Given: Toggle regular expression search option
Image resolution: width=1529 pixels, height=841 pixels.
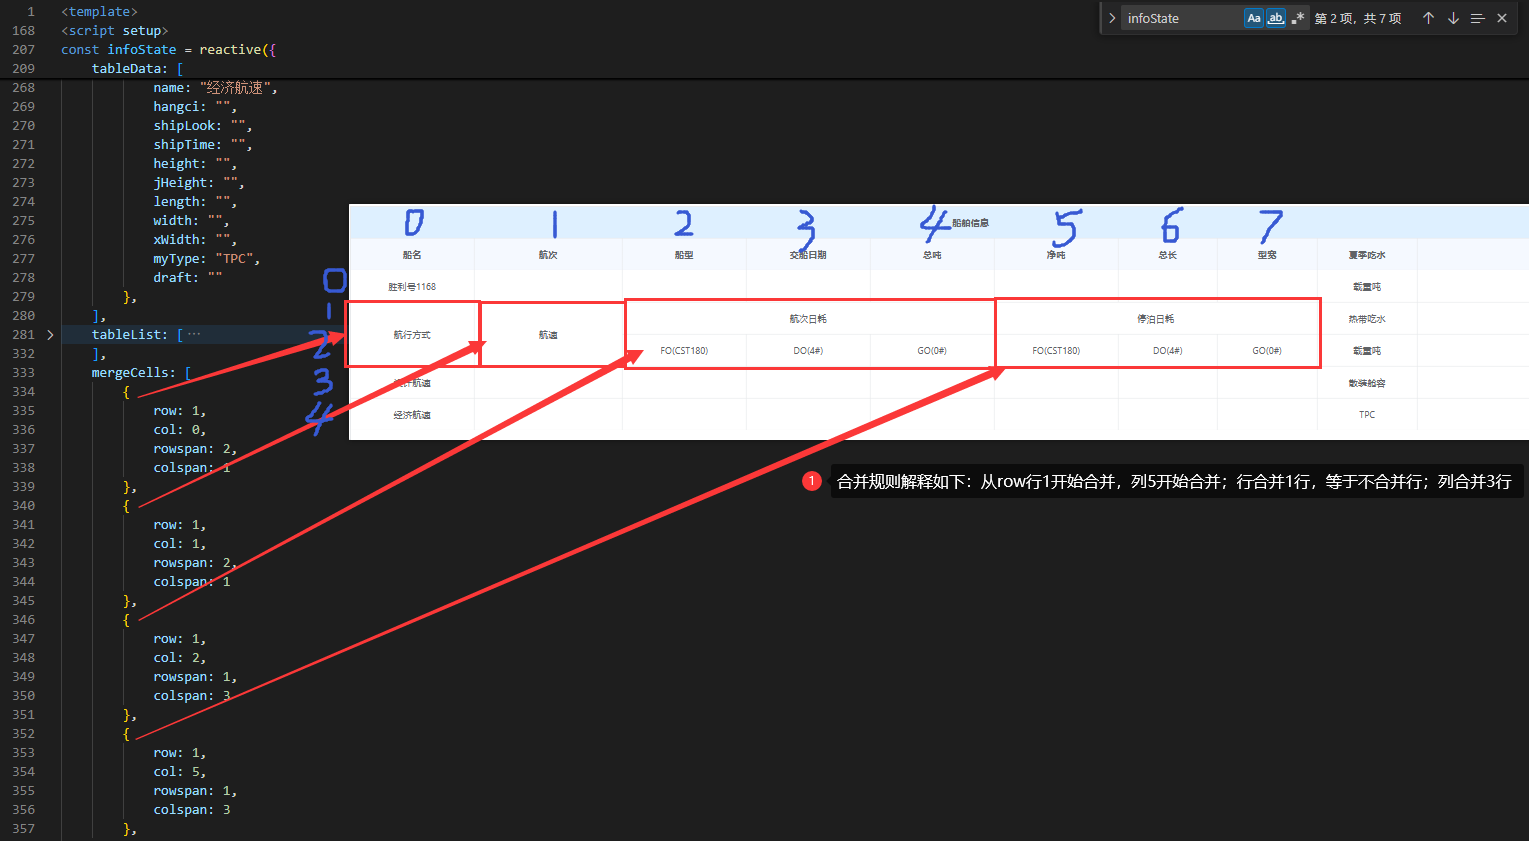Looking at the screenshot, I should click(1298, 18).
